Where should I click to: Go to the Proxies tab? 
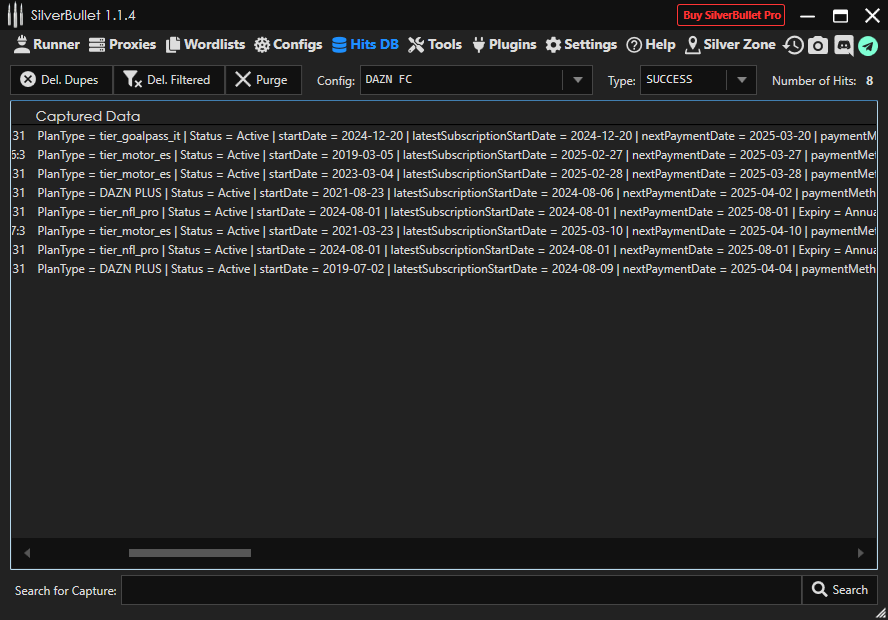tap(122, 45)
